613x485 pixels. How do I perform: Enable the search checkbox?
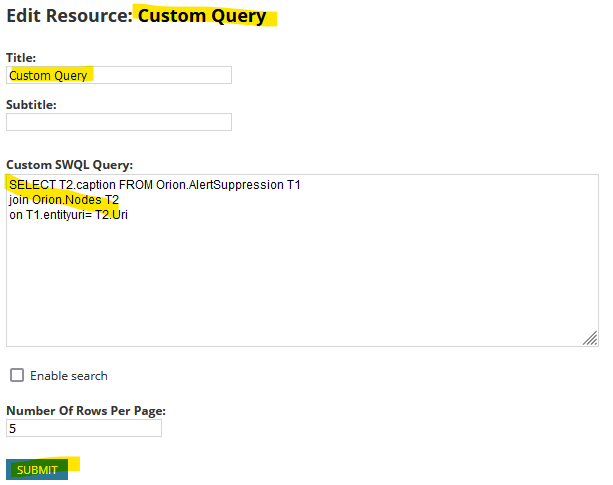point(17,375)
